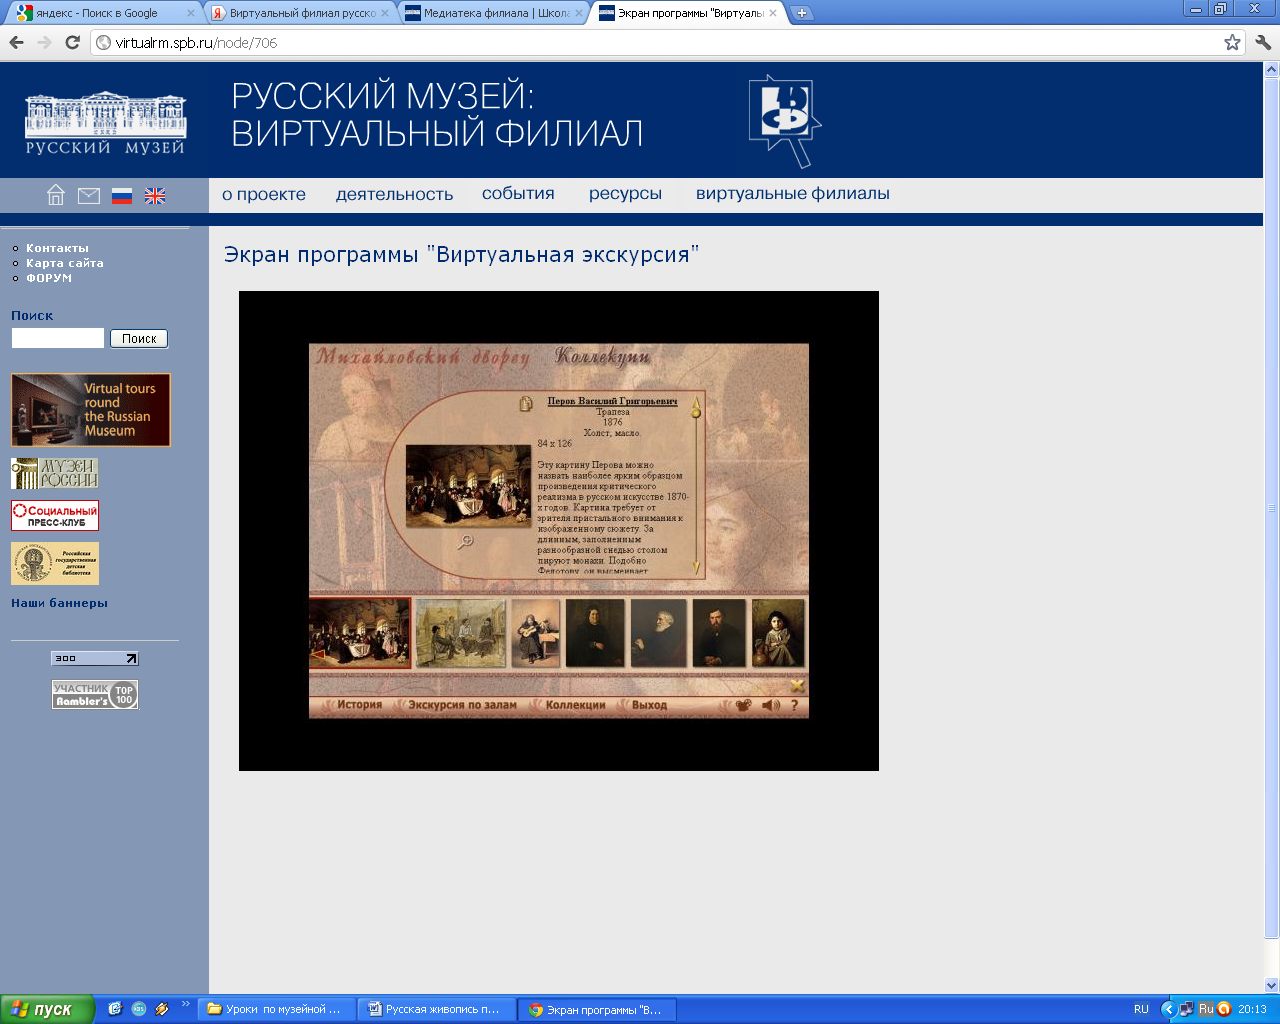Click the film camera icon in program bar
This screenshot has width=1280, height=1024.
[x=743, y=705]
